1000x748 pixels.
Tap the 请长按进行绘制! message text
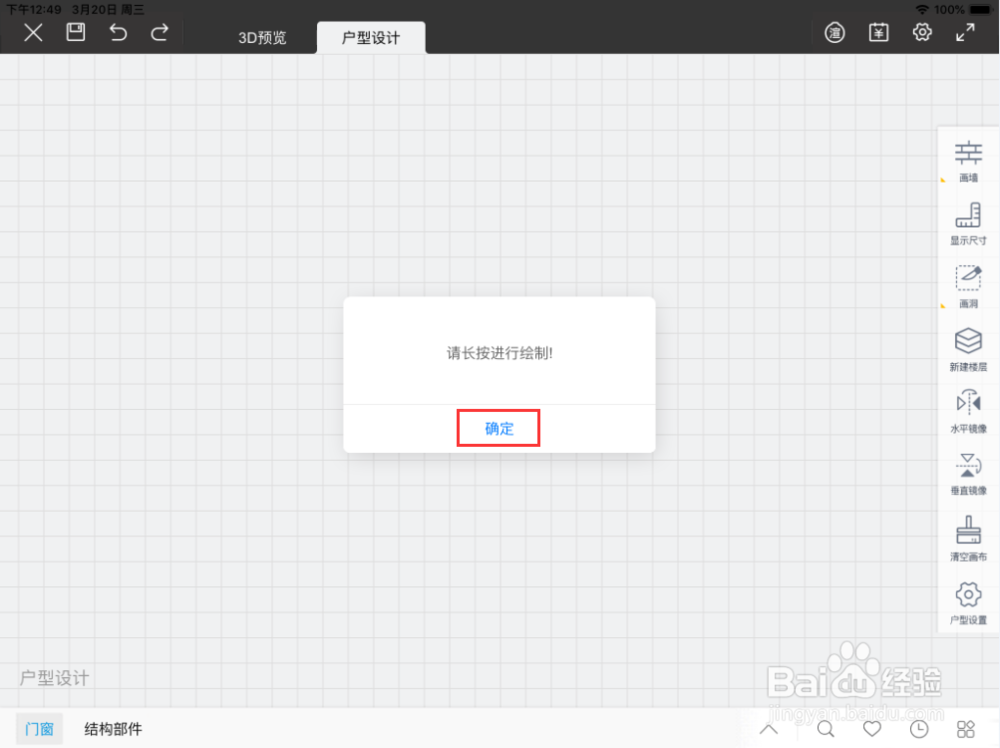coord(499,353)
